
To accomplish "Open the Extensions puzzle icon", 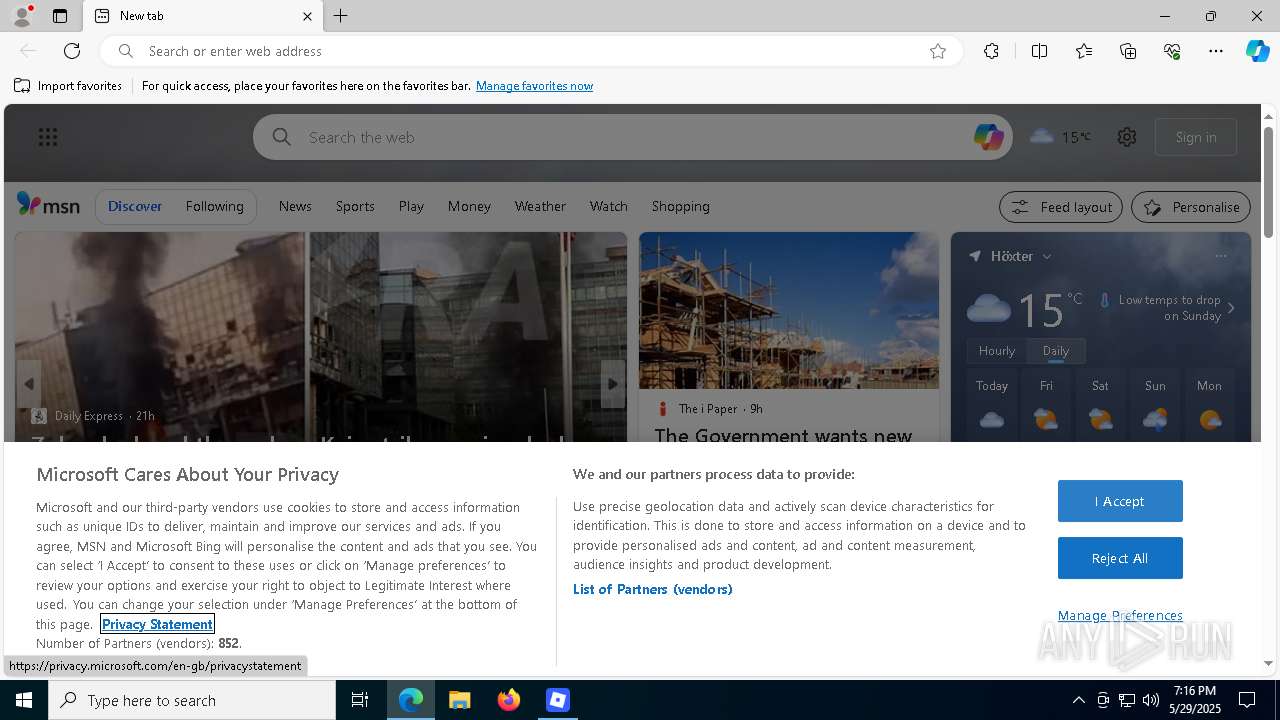I will pyautogui.click(x=991, y=51).
